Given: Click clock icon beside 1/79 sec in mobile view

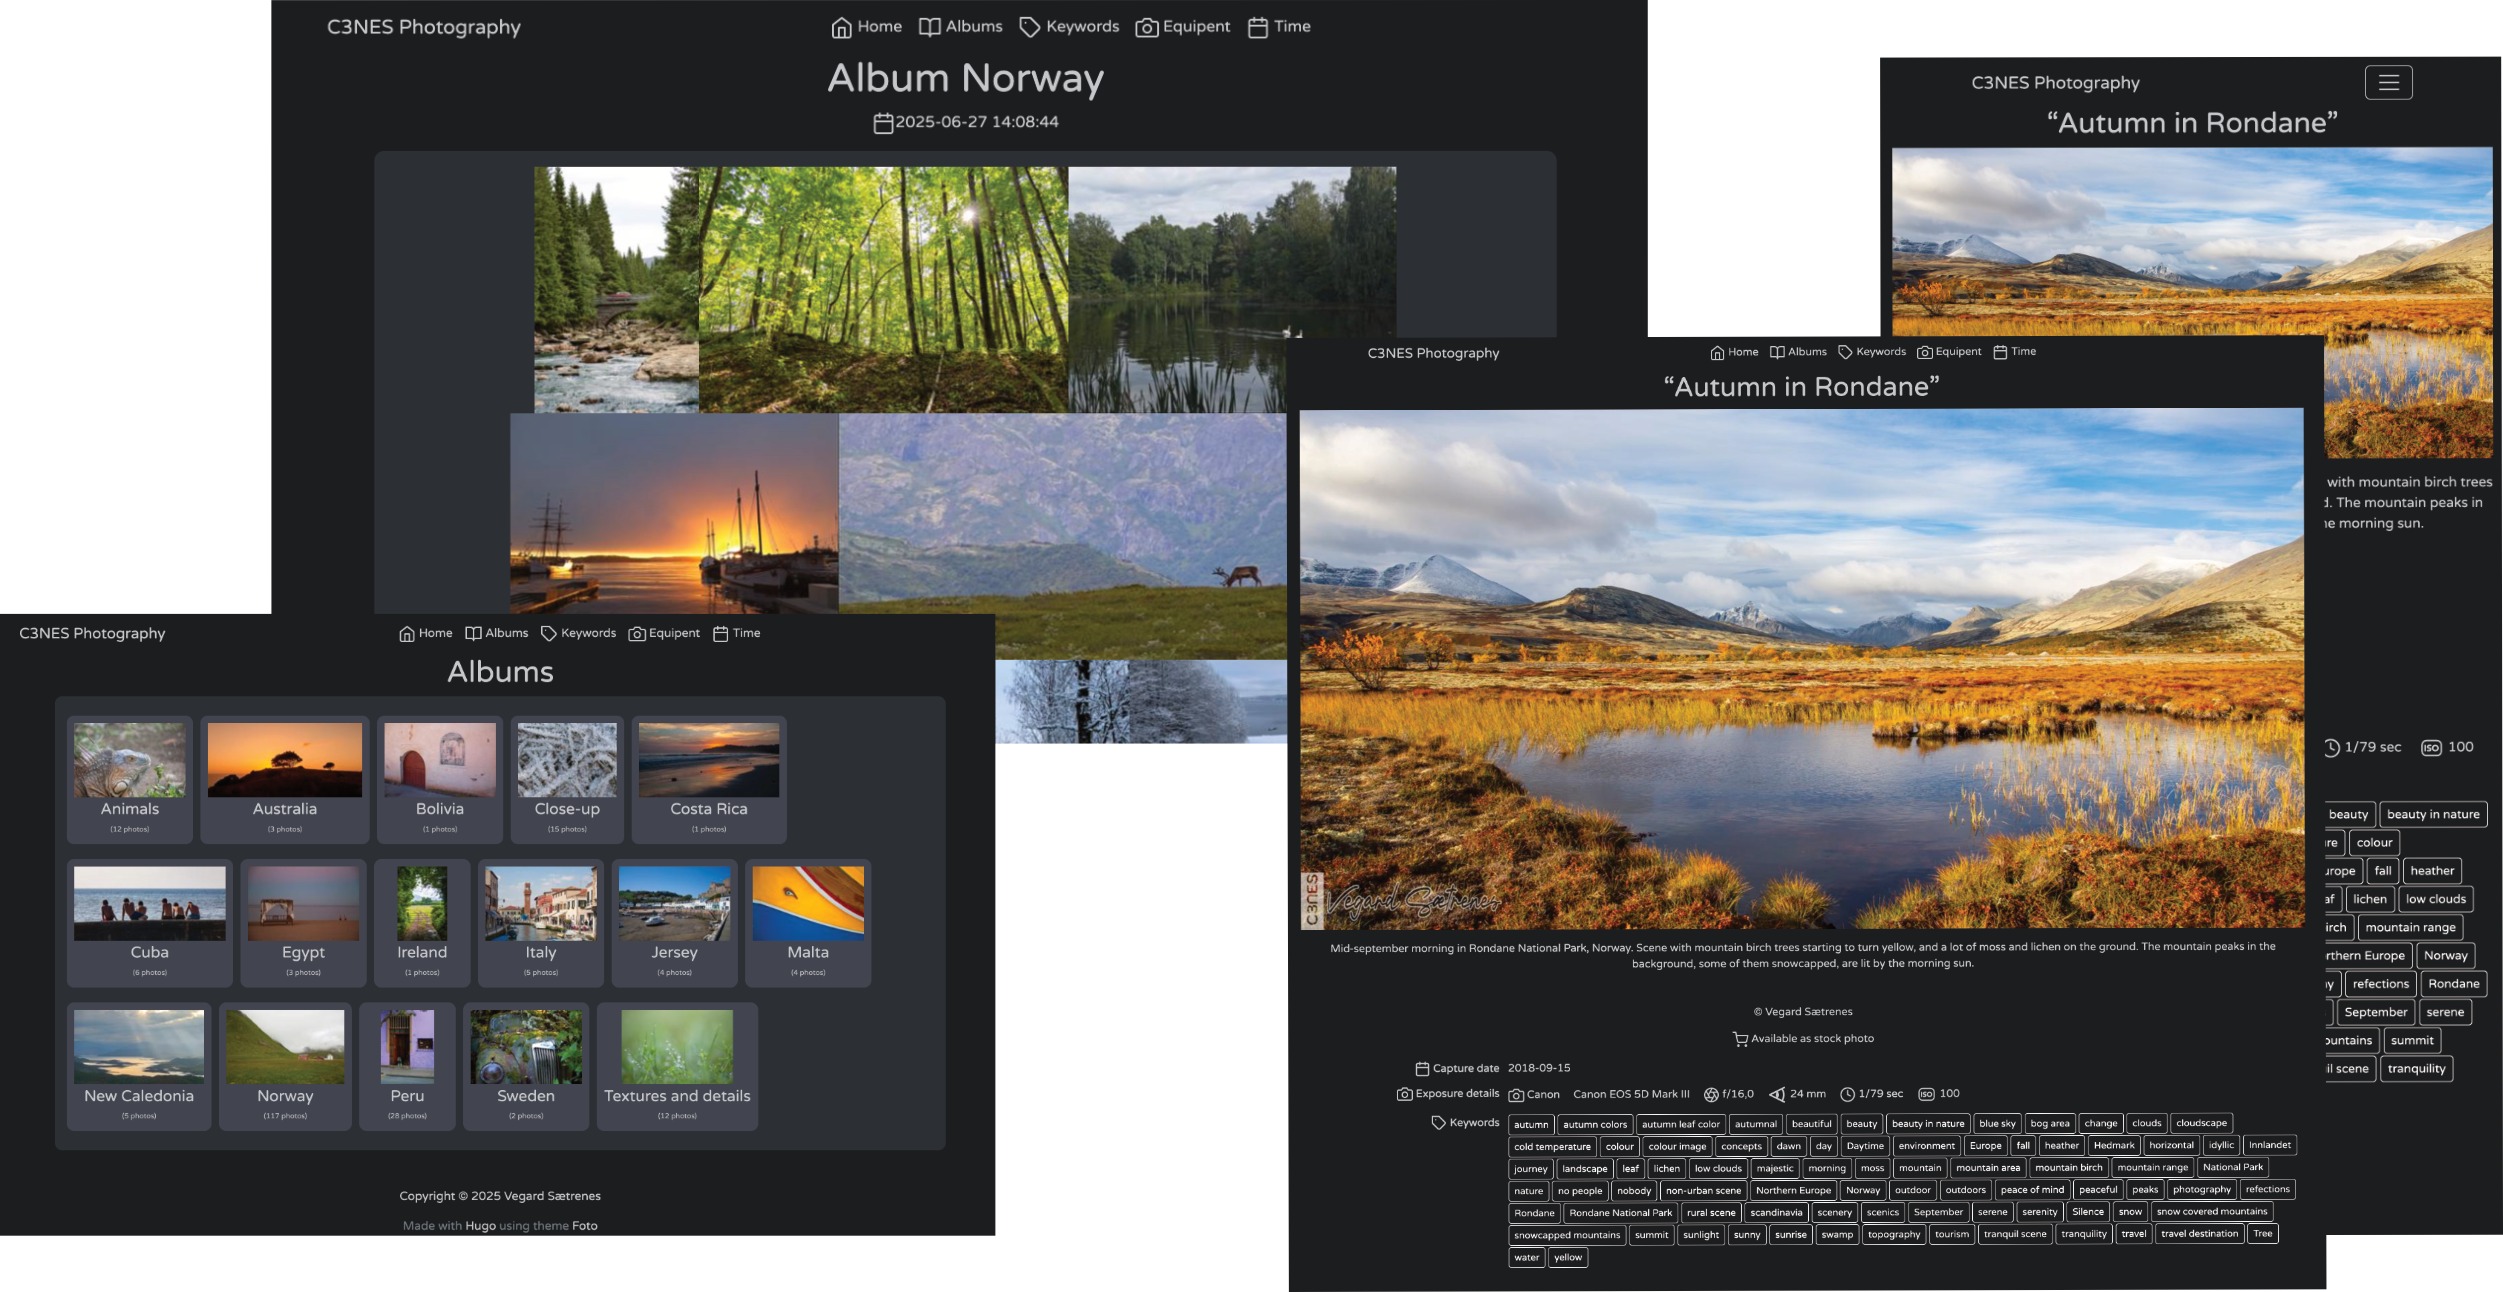Looking at the screenshot, I should (x=2331, y=748).
